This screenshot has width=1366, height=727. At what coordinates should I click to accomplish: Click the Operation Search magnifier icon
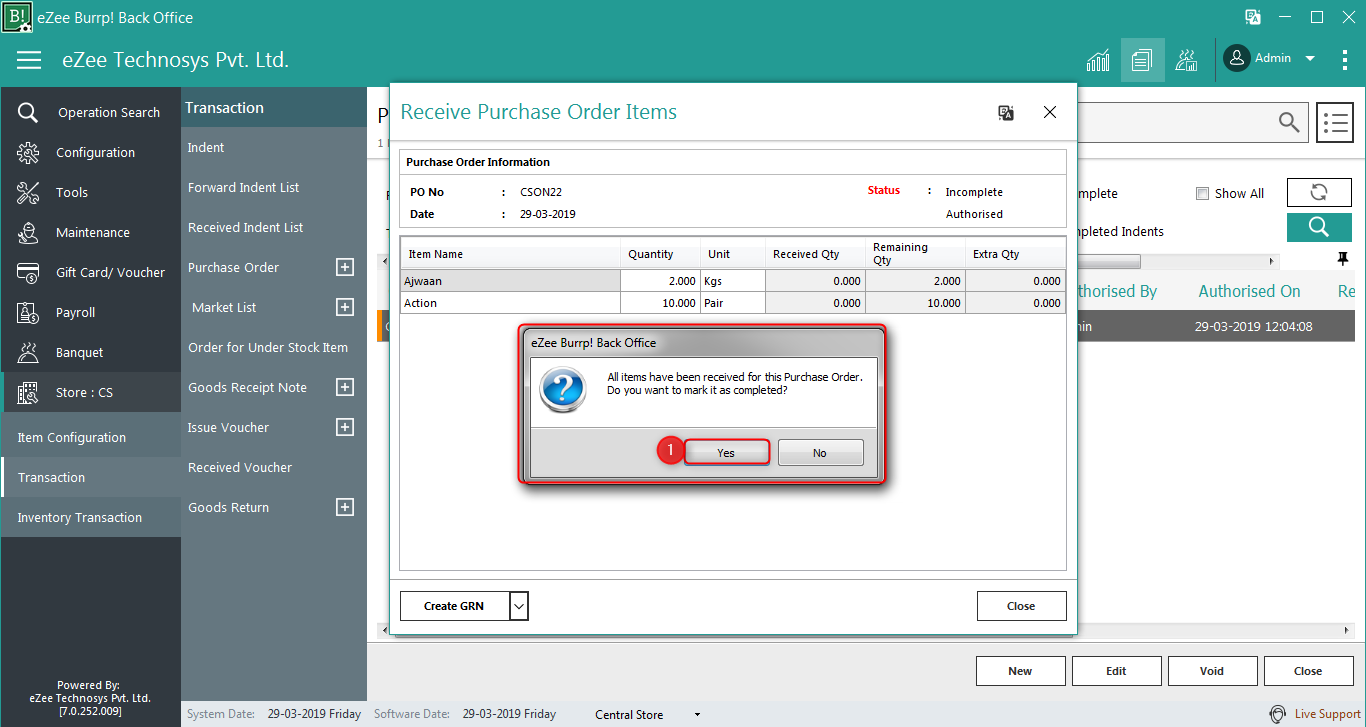(x=28, y=112)
